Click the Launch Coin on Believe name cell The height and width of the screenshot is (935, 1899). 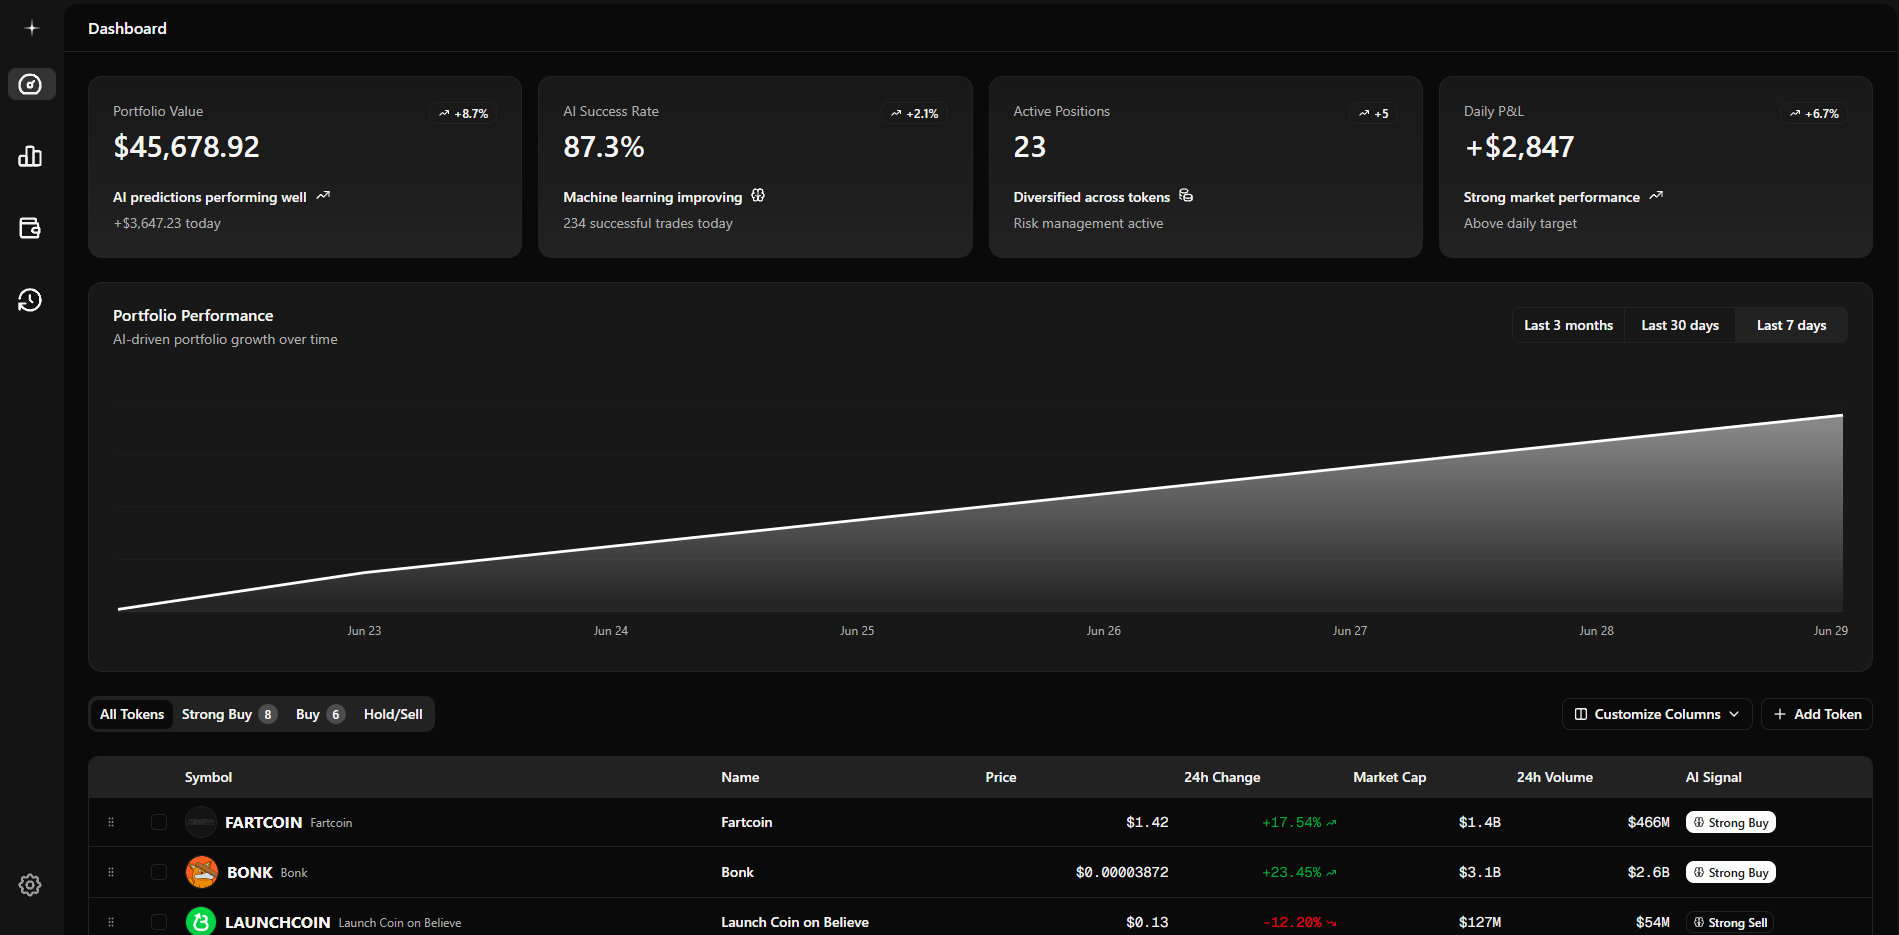[x=795, y=922]
